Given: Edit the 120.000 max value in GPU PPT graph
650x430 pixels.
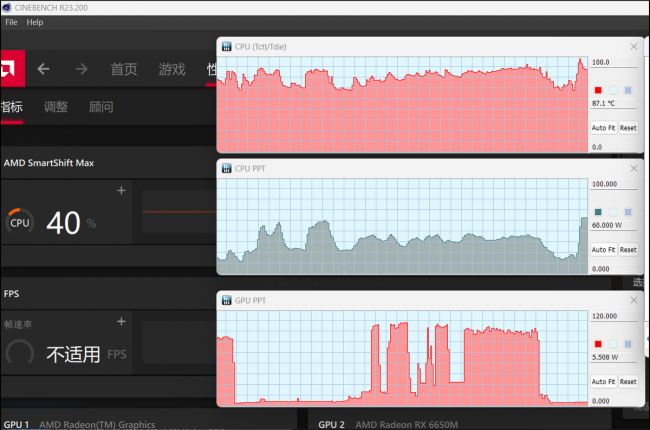Looking at the screenshot, I should (614, 316).
